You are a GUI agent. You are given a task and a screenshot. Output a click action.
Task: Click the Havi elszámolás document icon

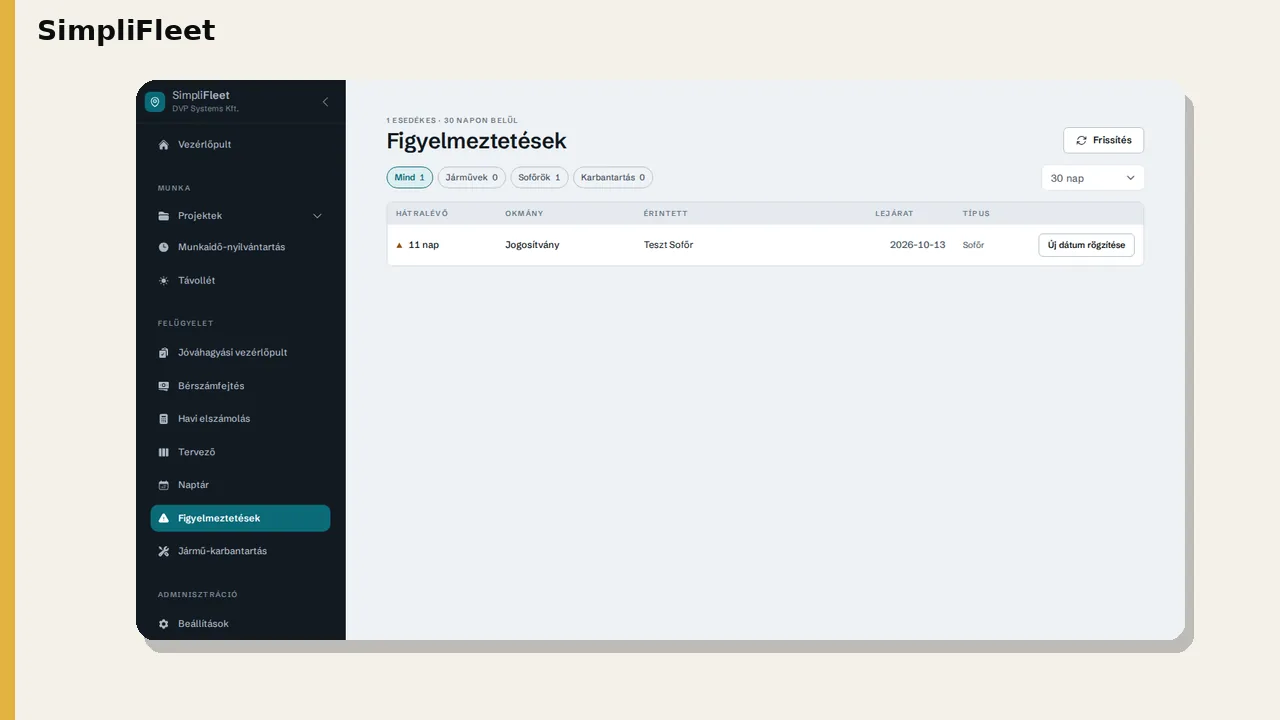coord(164,419)
